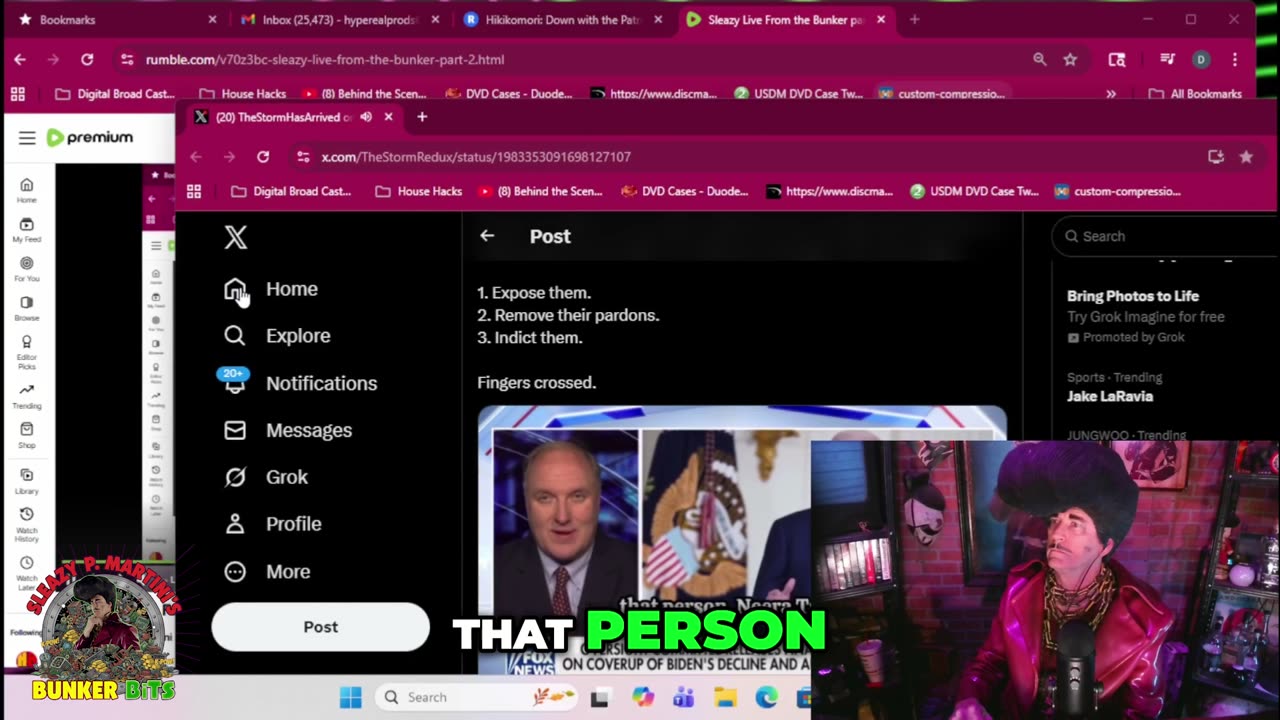Open Rumble Library

(x=27, y=481)
